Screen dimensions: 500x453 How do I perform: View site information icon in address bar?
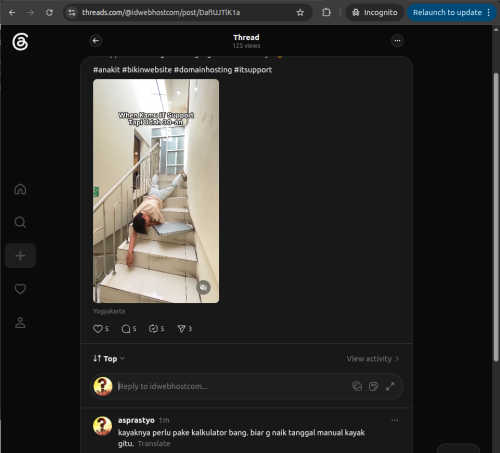[x=72, y=13]
